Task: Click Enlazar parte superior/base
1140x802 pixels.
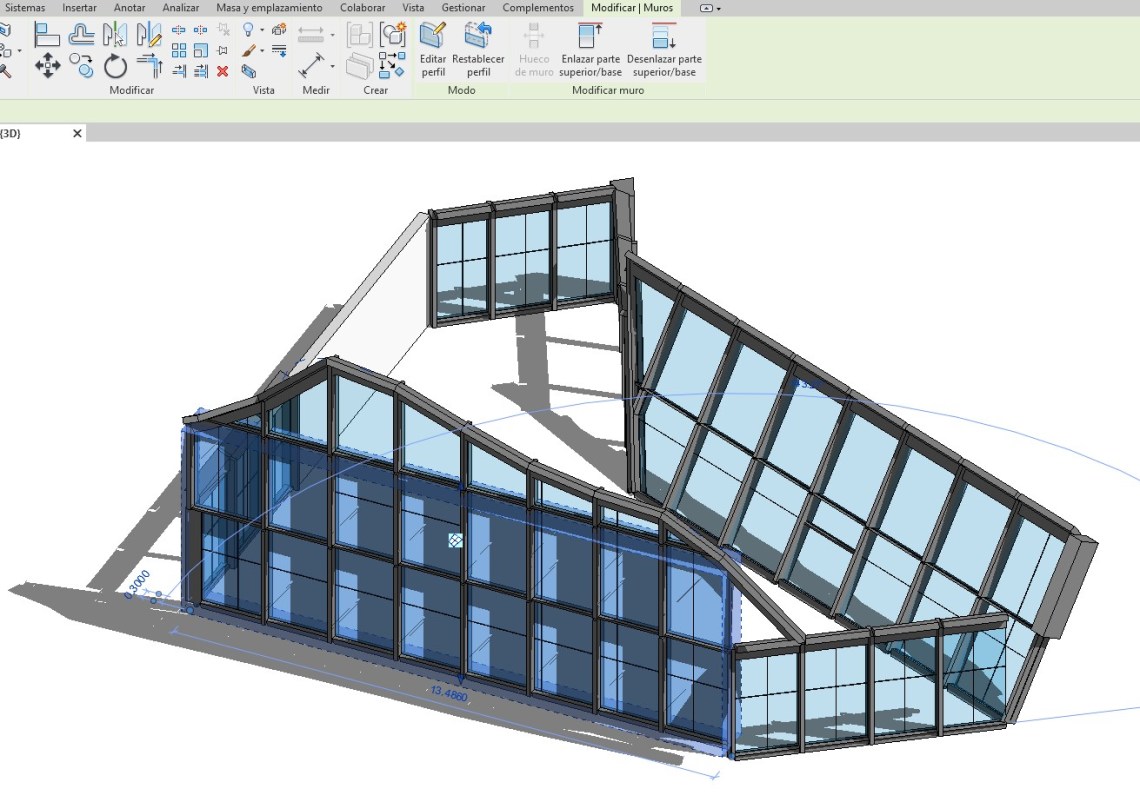Action: point(590,51)
